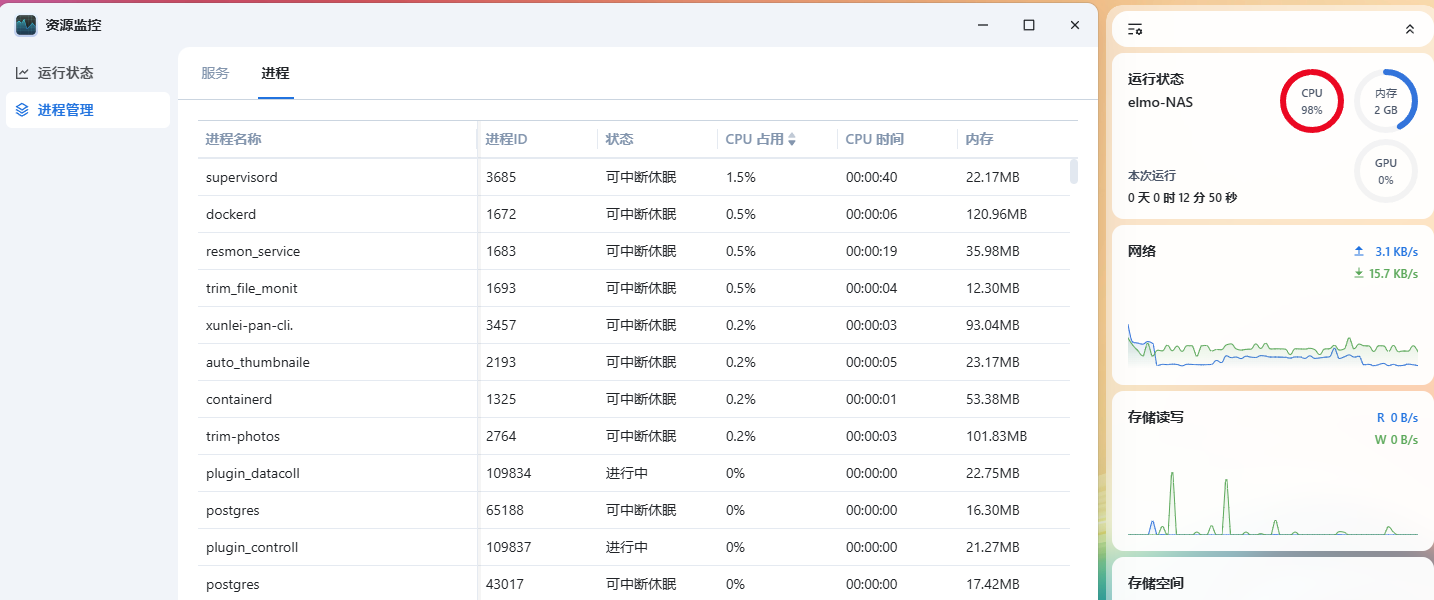Screen dimensions: 1434x600
Task: Click the network upload arrow icon
Action: tap(1358, 251)
